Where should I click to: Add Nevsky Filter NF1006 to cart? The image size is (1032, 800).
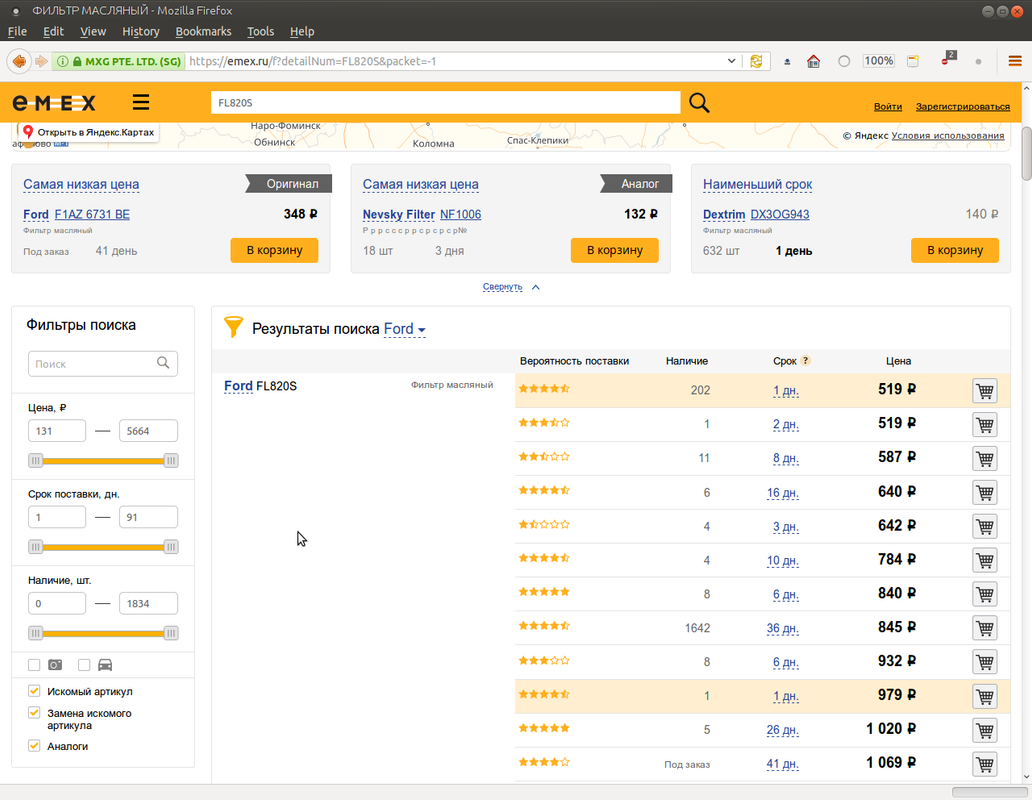615,250
